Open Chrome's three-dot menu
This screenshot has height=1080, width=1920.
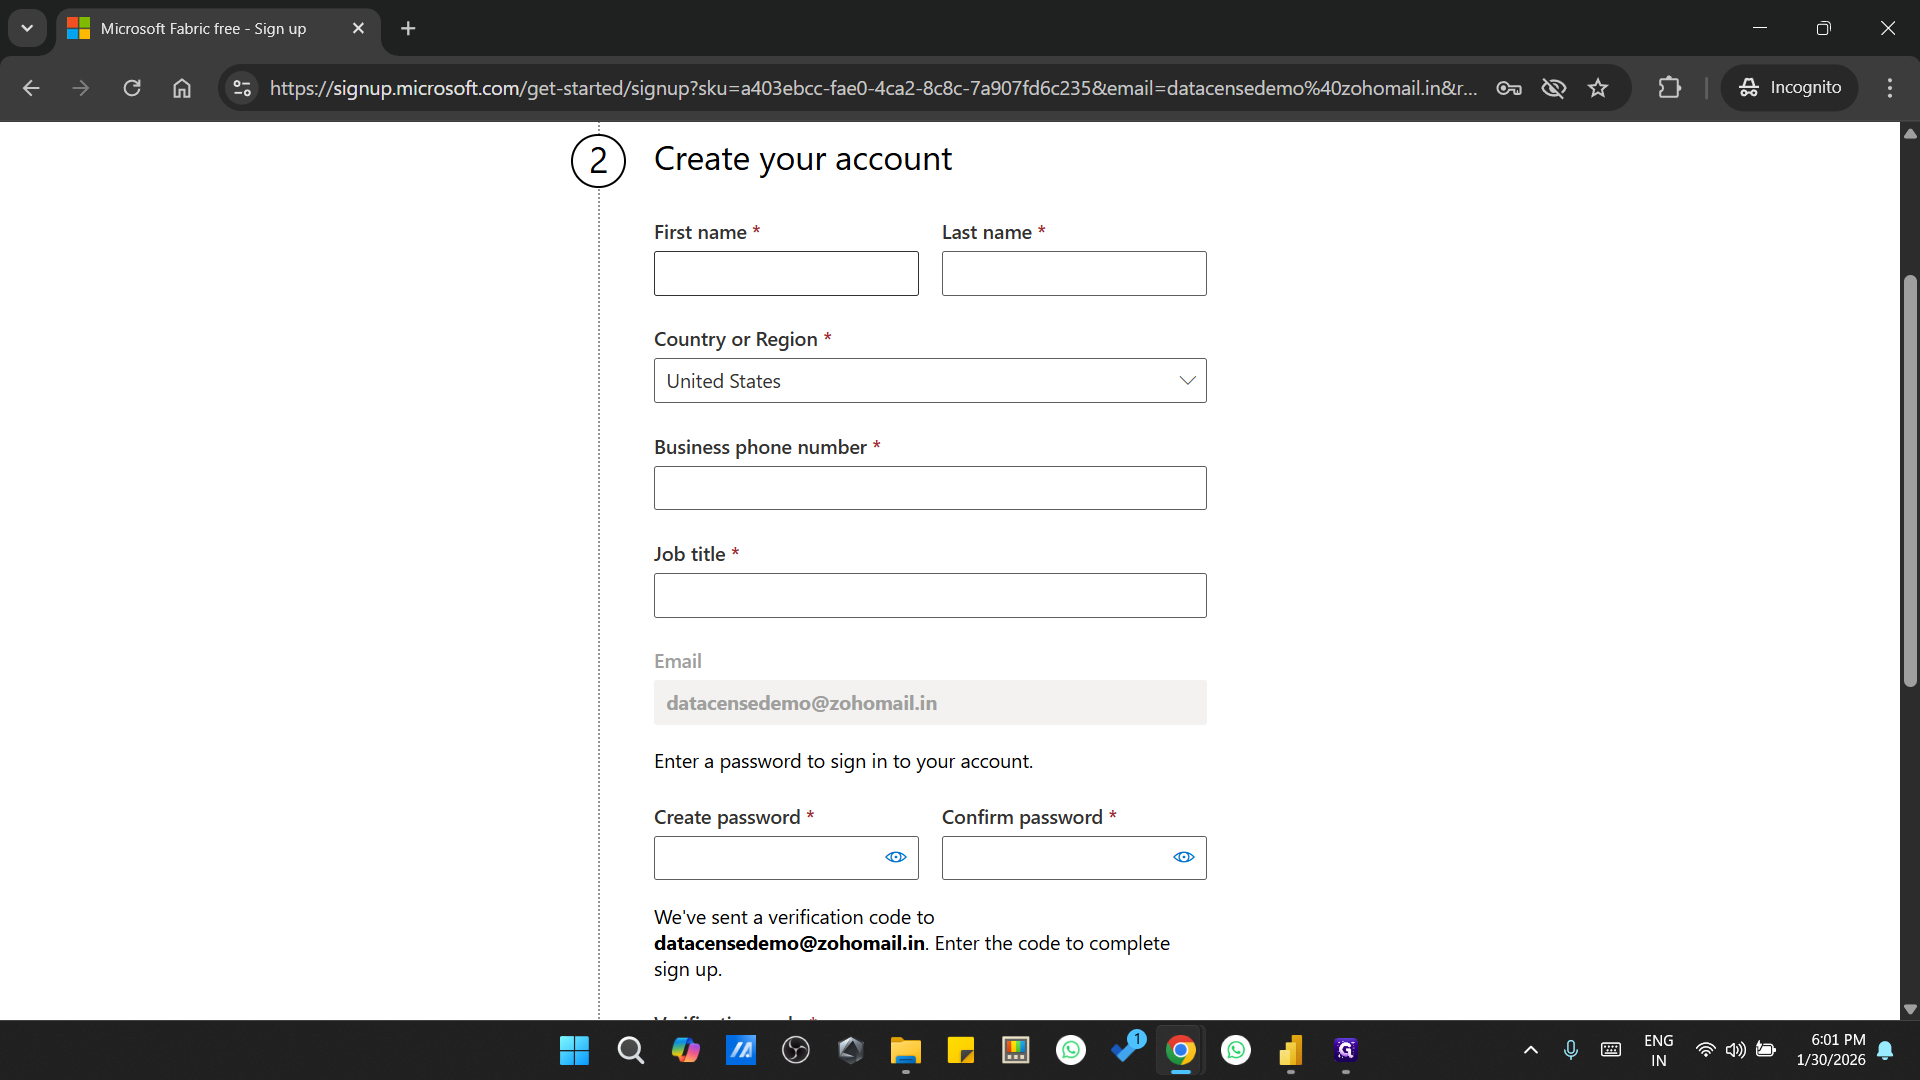click(x=1890, y=88)
